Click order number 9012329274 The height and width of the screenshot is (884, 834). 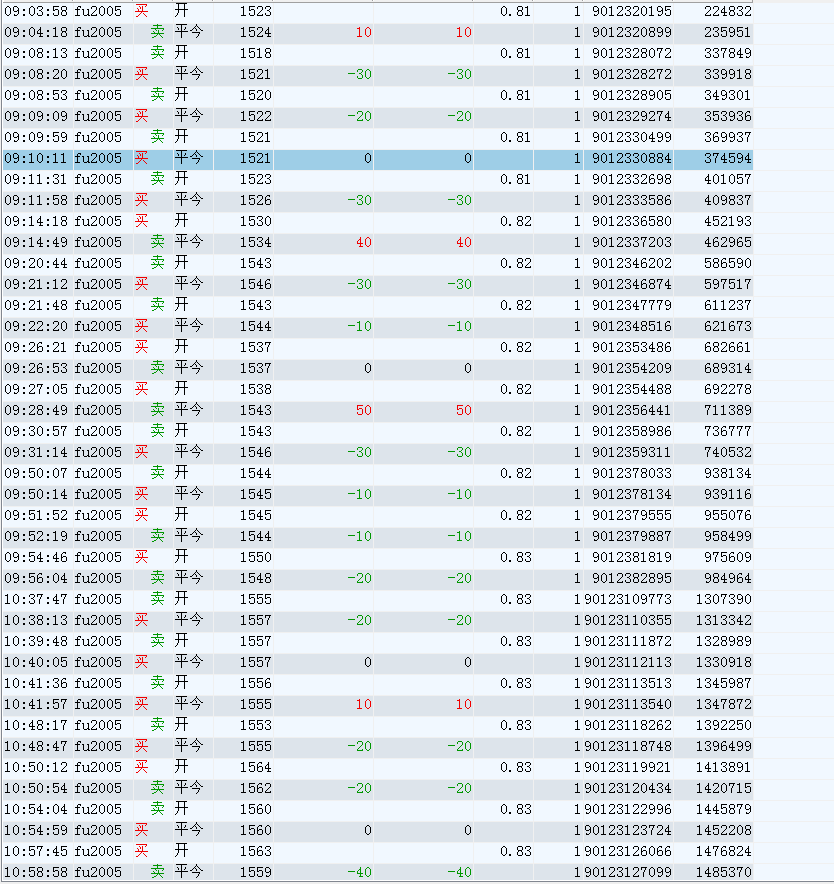632,116
